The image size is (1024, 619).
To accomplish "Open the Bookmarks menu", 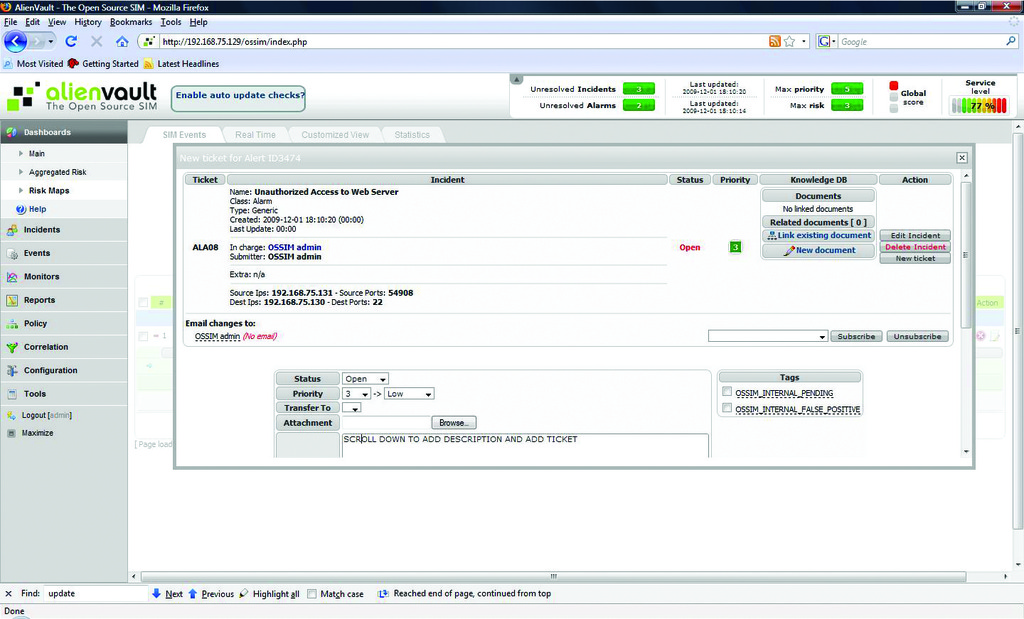I will click(131, 21).
